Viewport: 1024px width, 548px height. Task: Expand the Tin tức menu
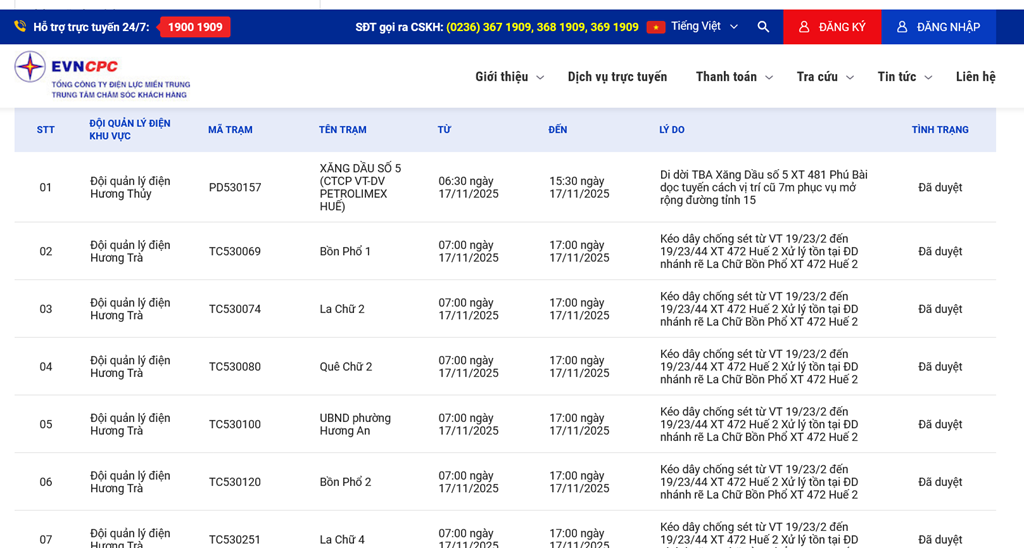pyautogui.click(x=904, y=77)
